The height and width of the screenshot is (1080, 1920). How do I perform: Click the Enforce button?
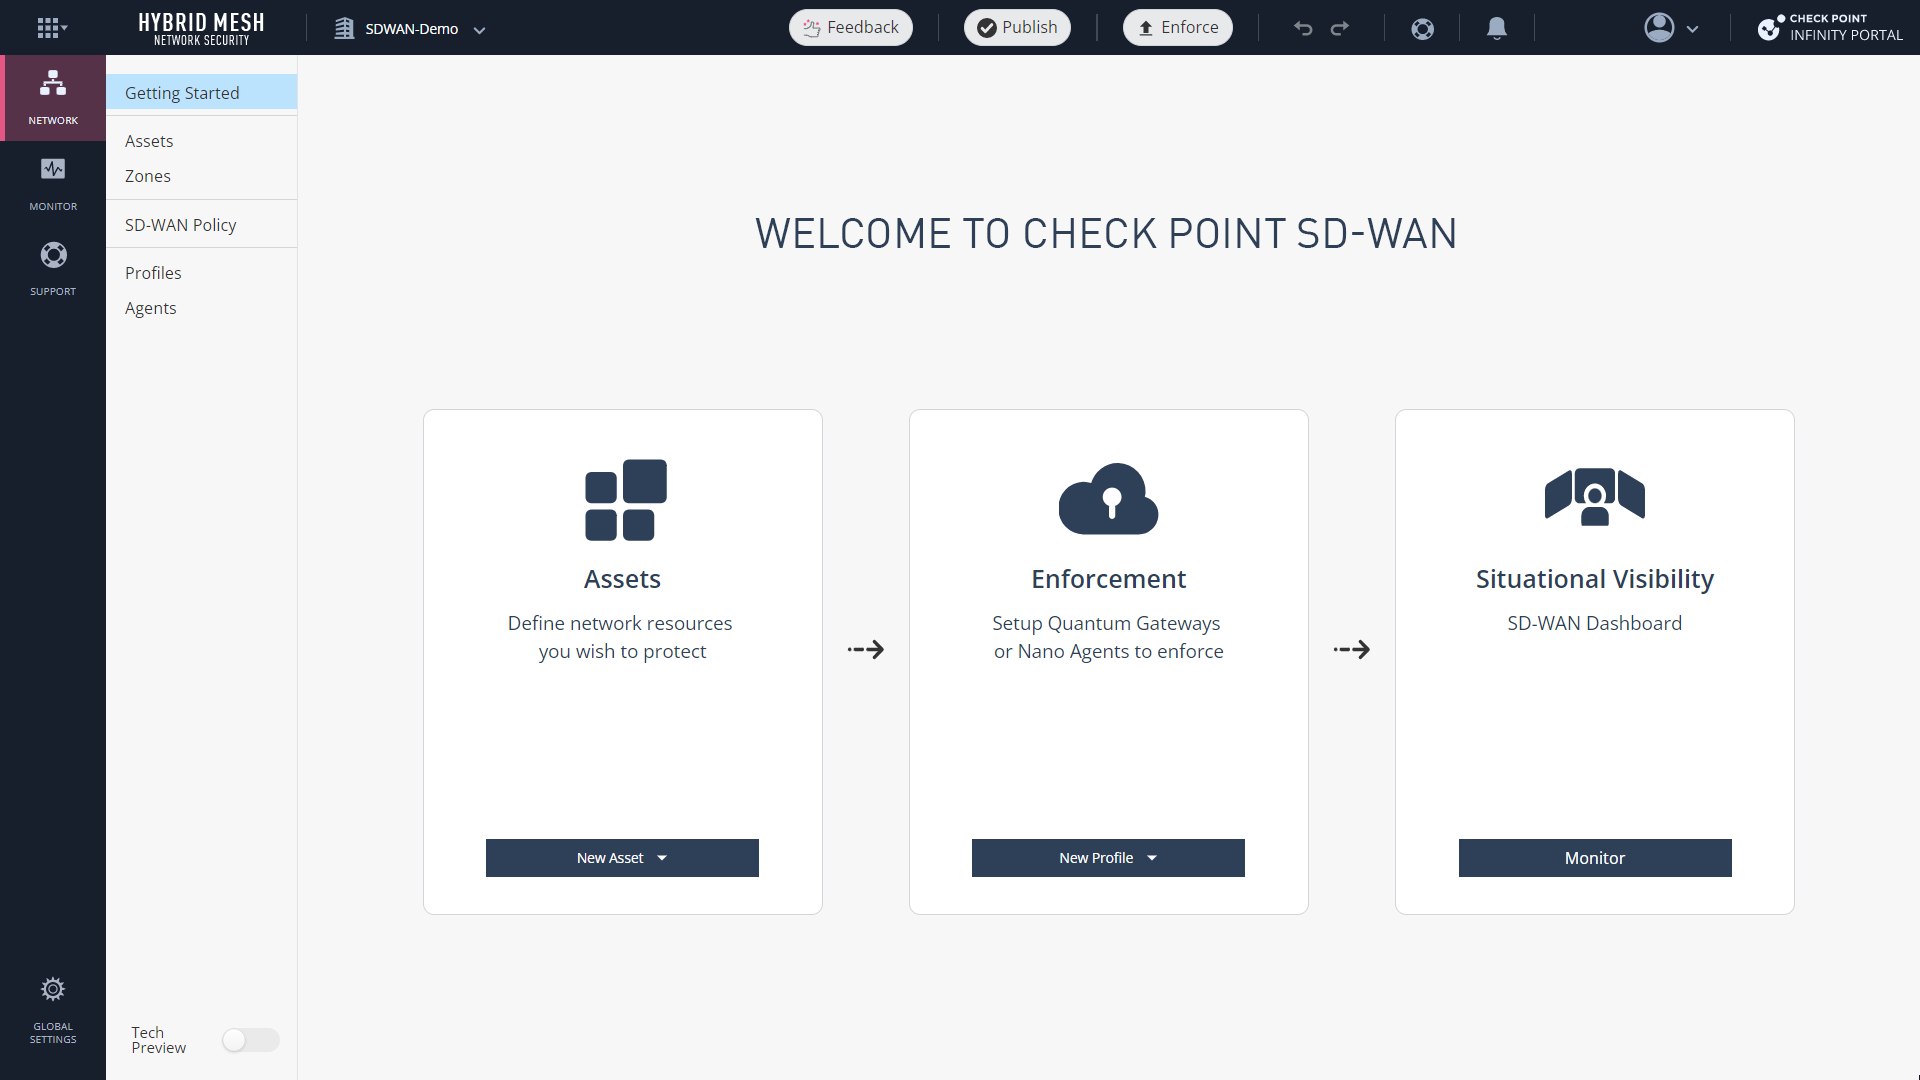coord(1178,28)
